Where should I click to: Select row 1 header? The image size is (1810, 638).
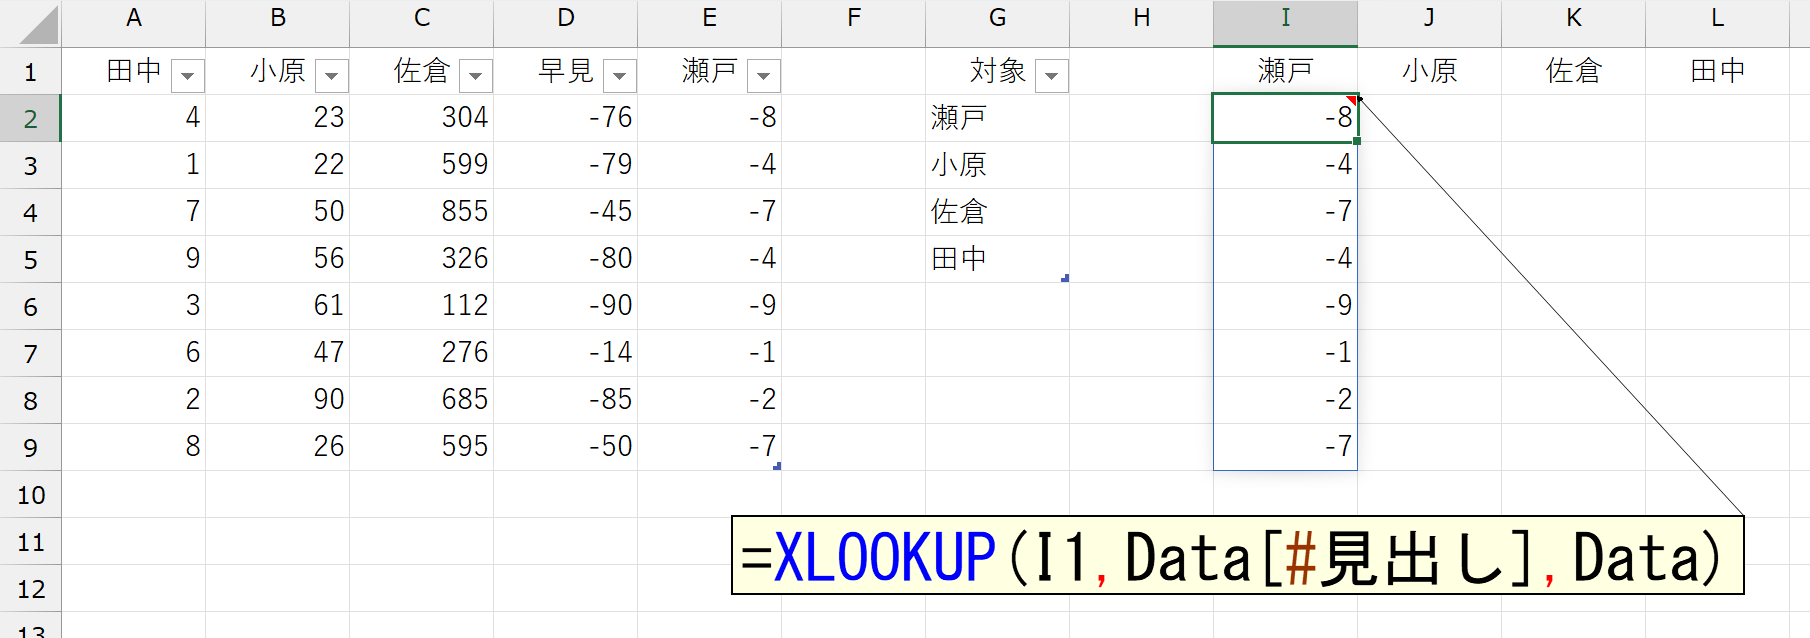click(x=30, y=71)
